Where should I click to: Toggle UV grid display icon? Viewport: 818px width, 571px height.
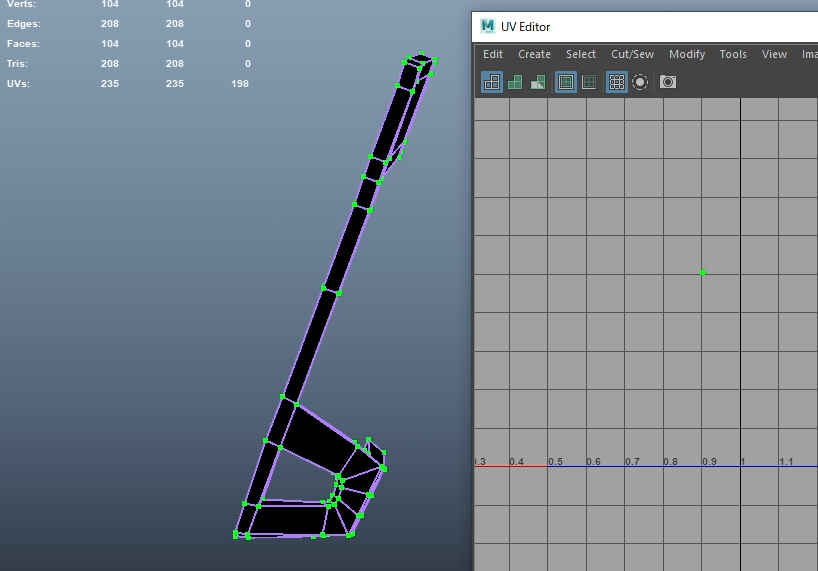pyautogui.click(x=617, y=82)
